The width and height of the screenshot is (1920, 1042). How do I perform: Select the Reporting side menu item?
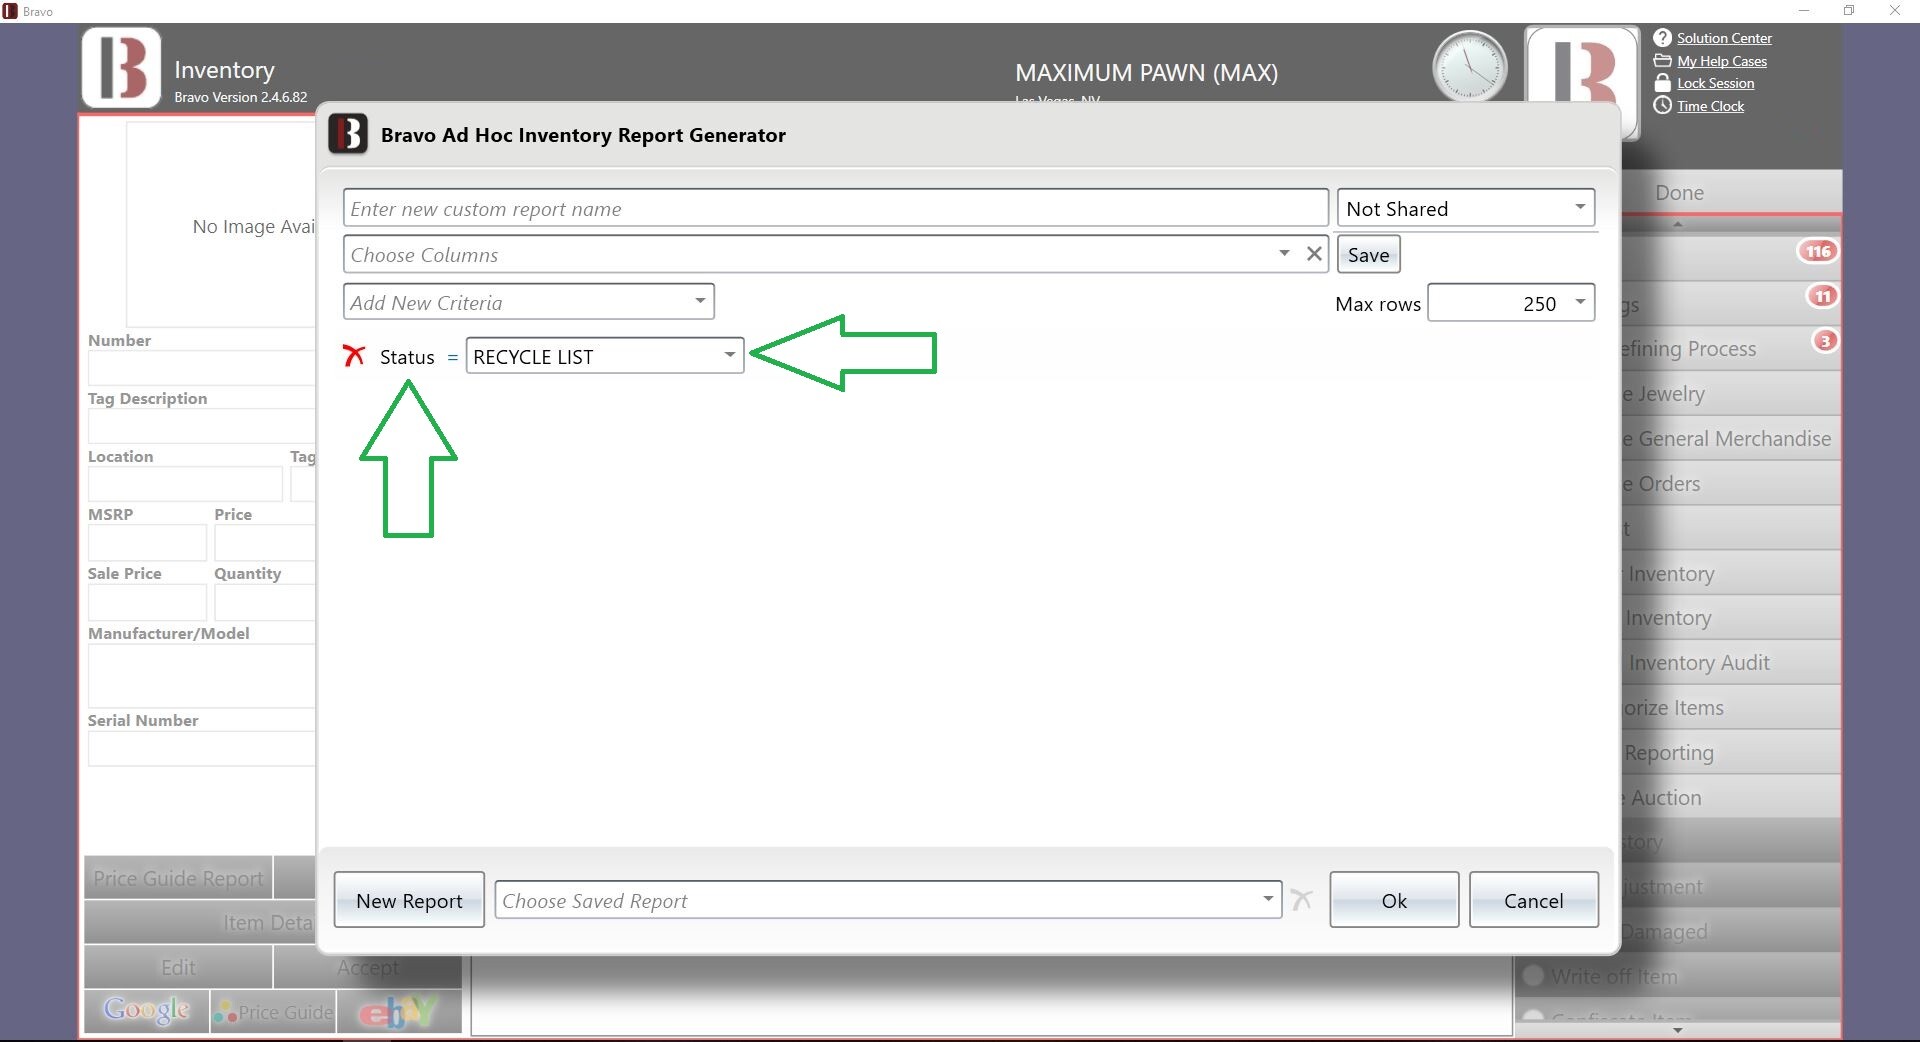point(1730,752)
